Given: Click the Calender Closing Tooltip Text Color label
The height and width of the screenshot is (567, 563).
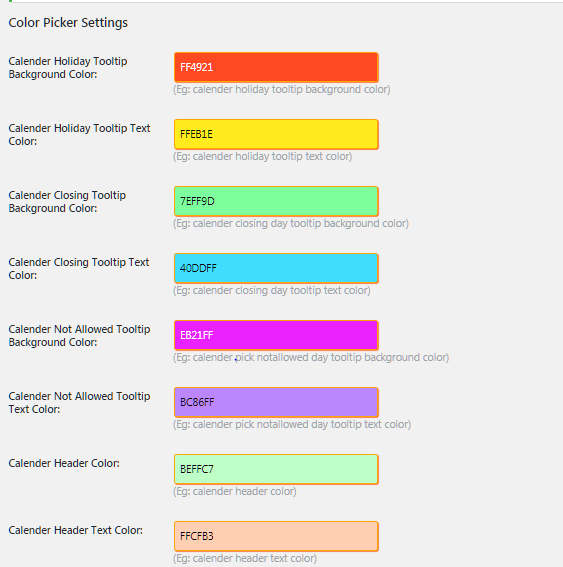Looking at the screenshot, I should click(x=79, y=268).
